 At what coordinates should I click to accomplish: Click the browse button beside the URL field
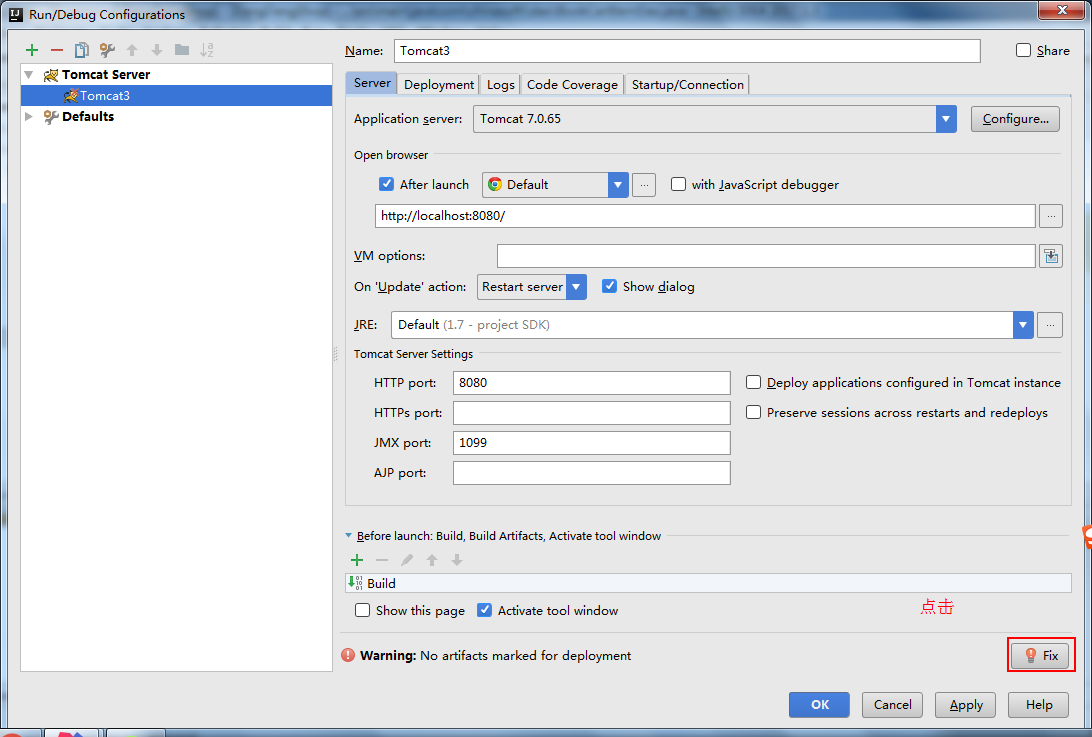1051,216
